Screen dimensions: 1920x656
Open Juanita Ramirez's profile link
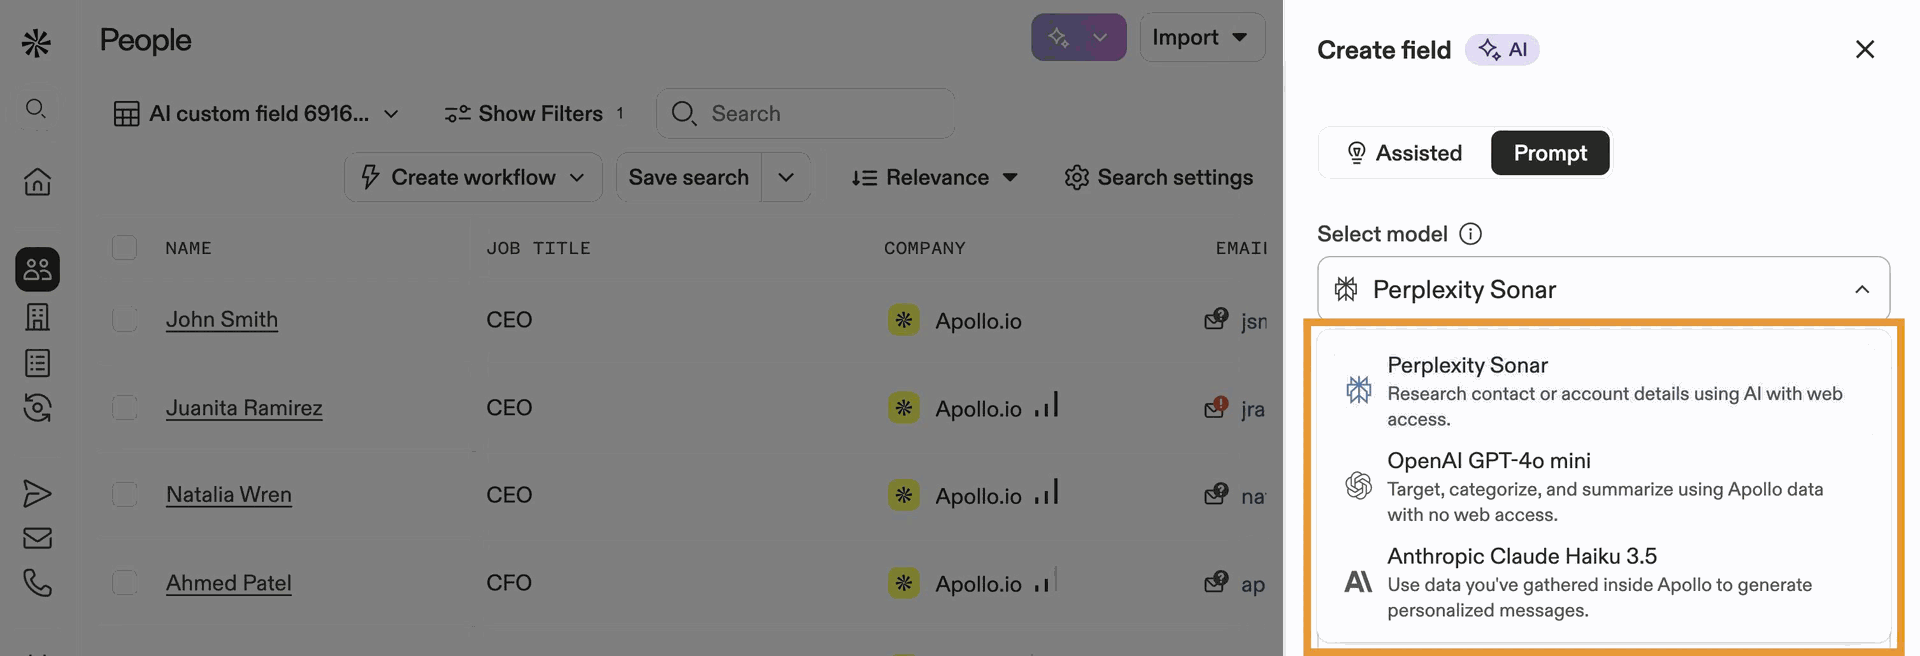[243, 408]
